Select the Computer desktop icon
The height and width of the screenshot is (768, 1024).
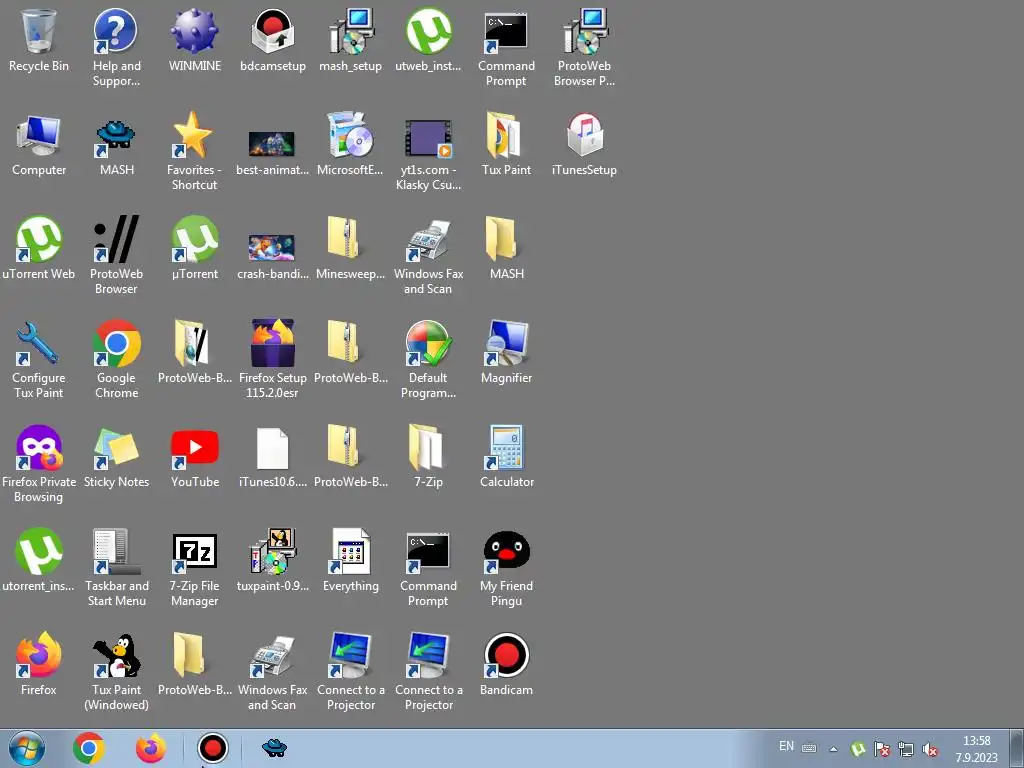coord(39,135)
